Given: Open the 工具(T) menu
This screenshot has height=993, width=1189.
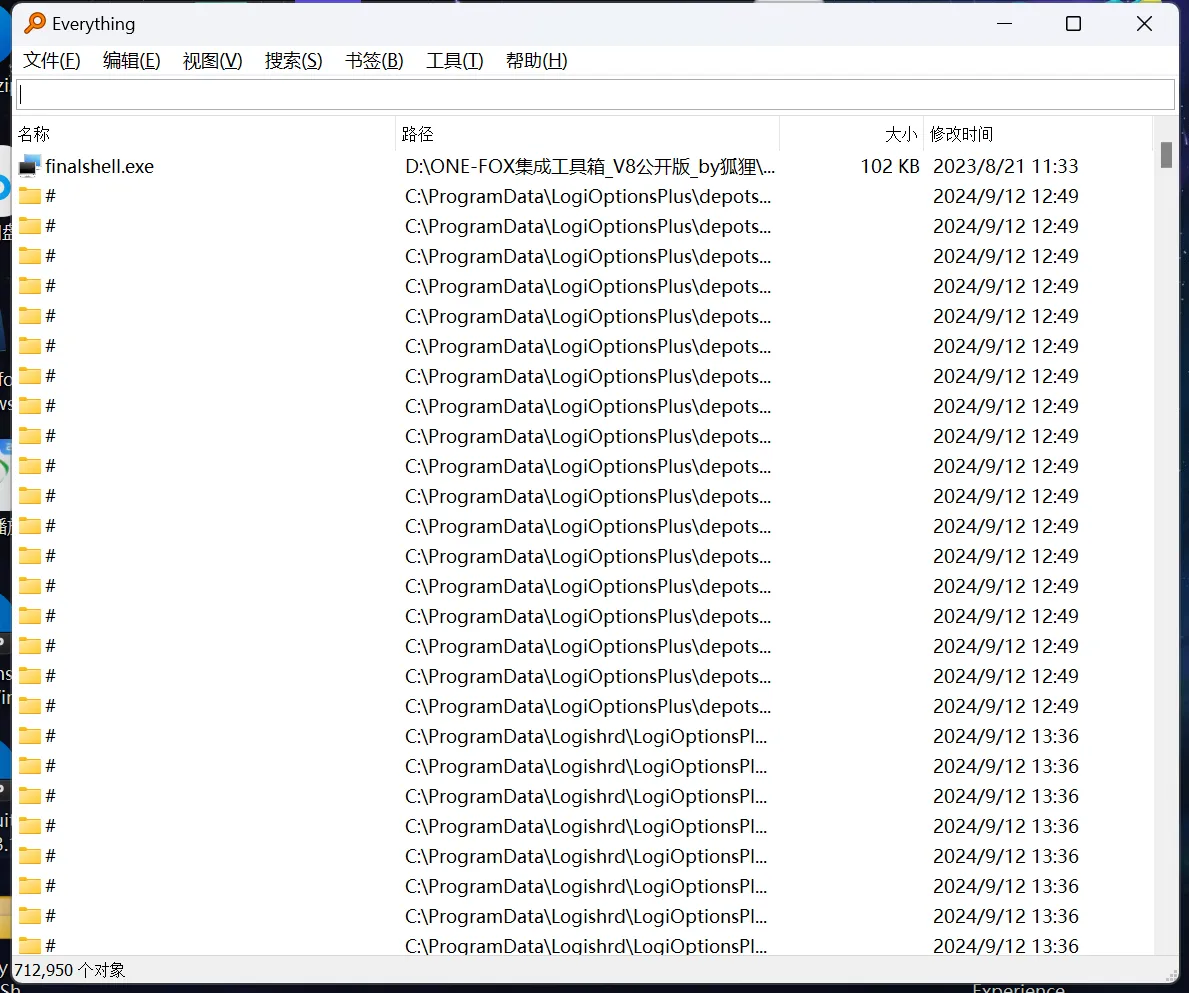Looking at the screenshot, I should [x=454, y=61].
